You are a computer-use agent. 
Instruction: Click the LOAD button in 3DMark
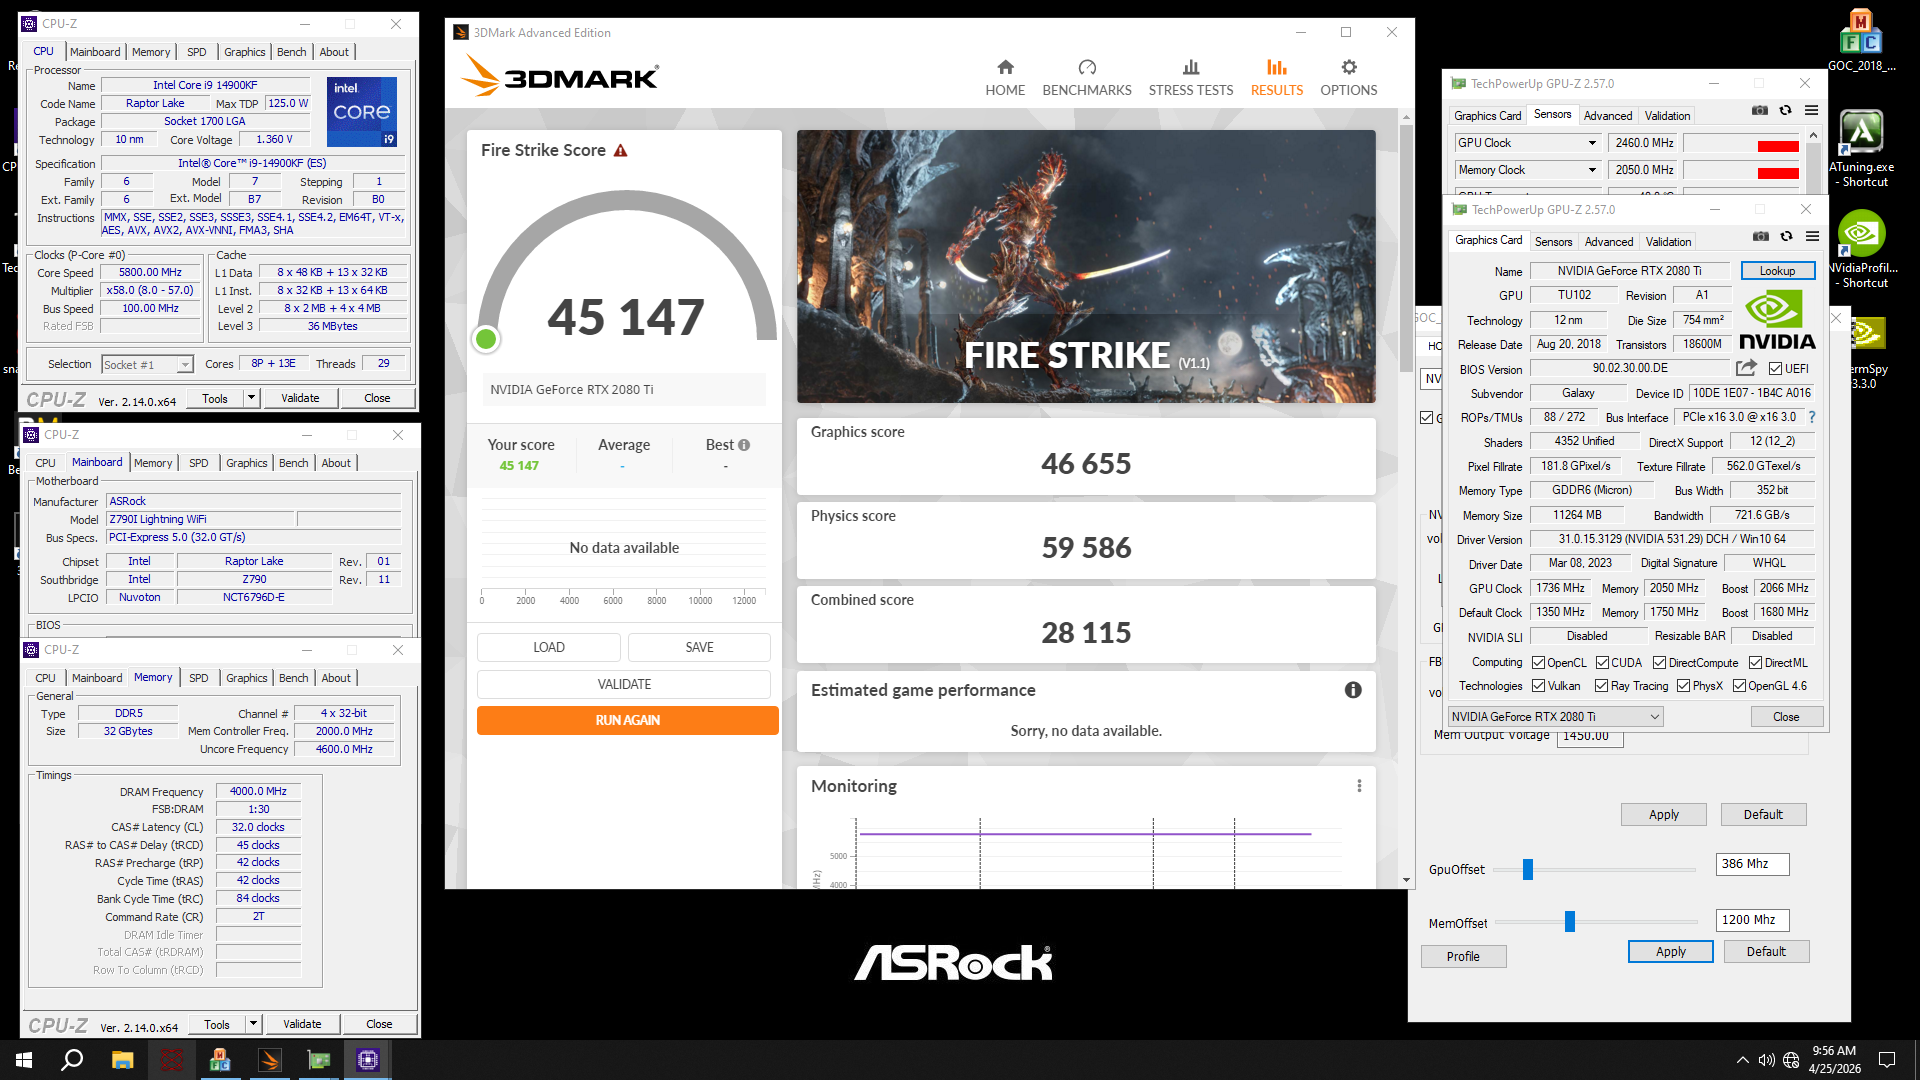[x=548, y=647]
